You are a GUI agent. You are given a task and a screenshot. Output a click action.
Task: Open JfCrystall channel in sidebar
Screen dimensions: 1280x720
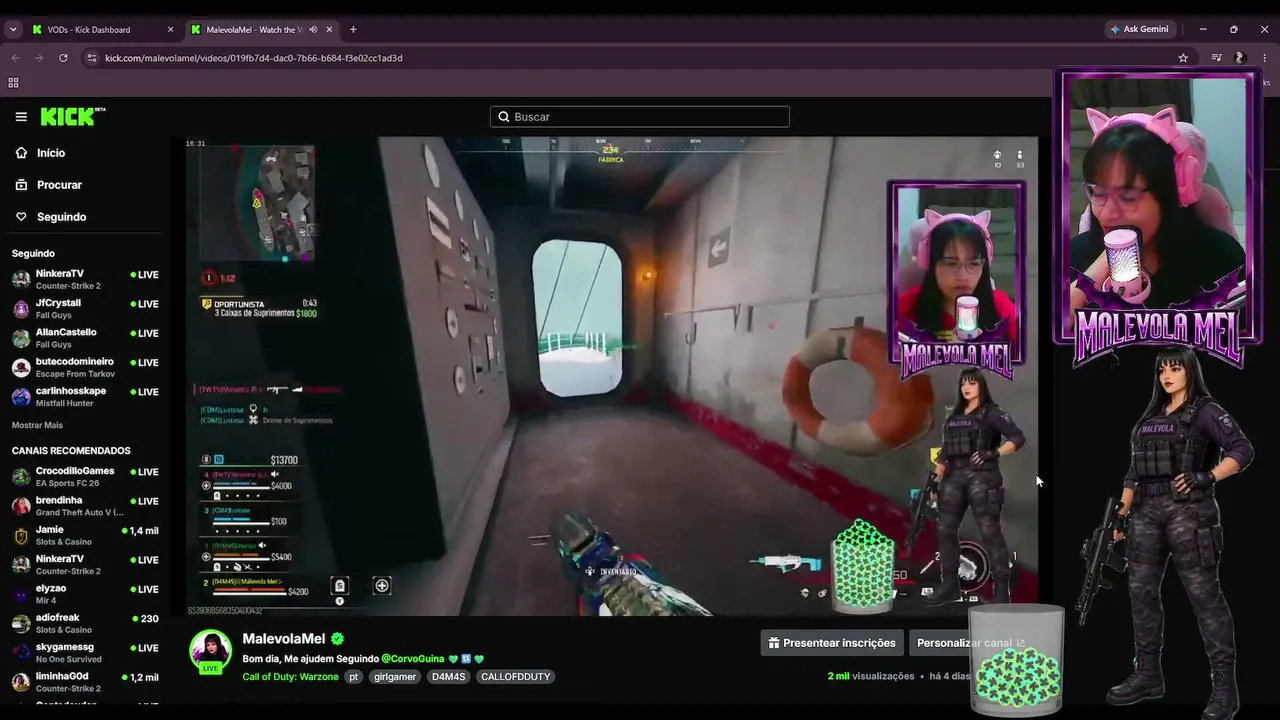pos(85,308)
